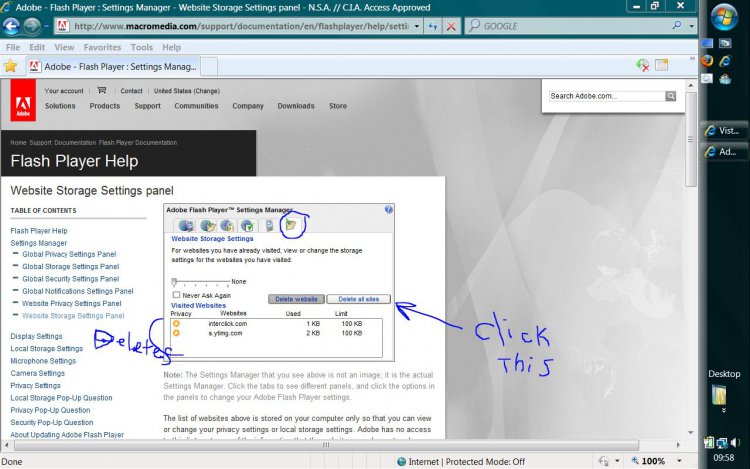Open the address bar history dropdown
Image resolution: width=750 pixels, height=469 pixels.
pyautogui.click(x=417, y=26)
